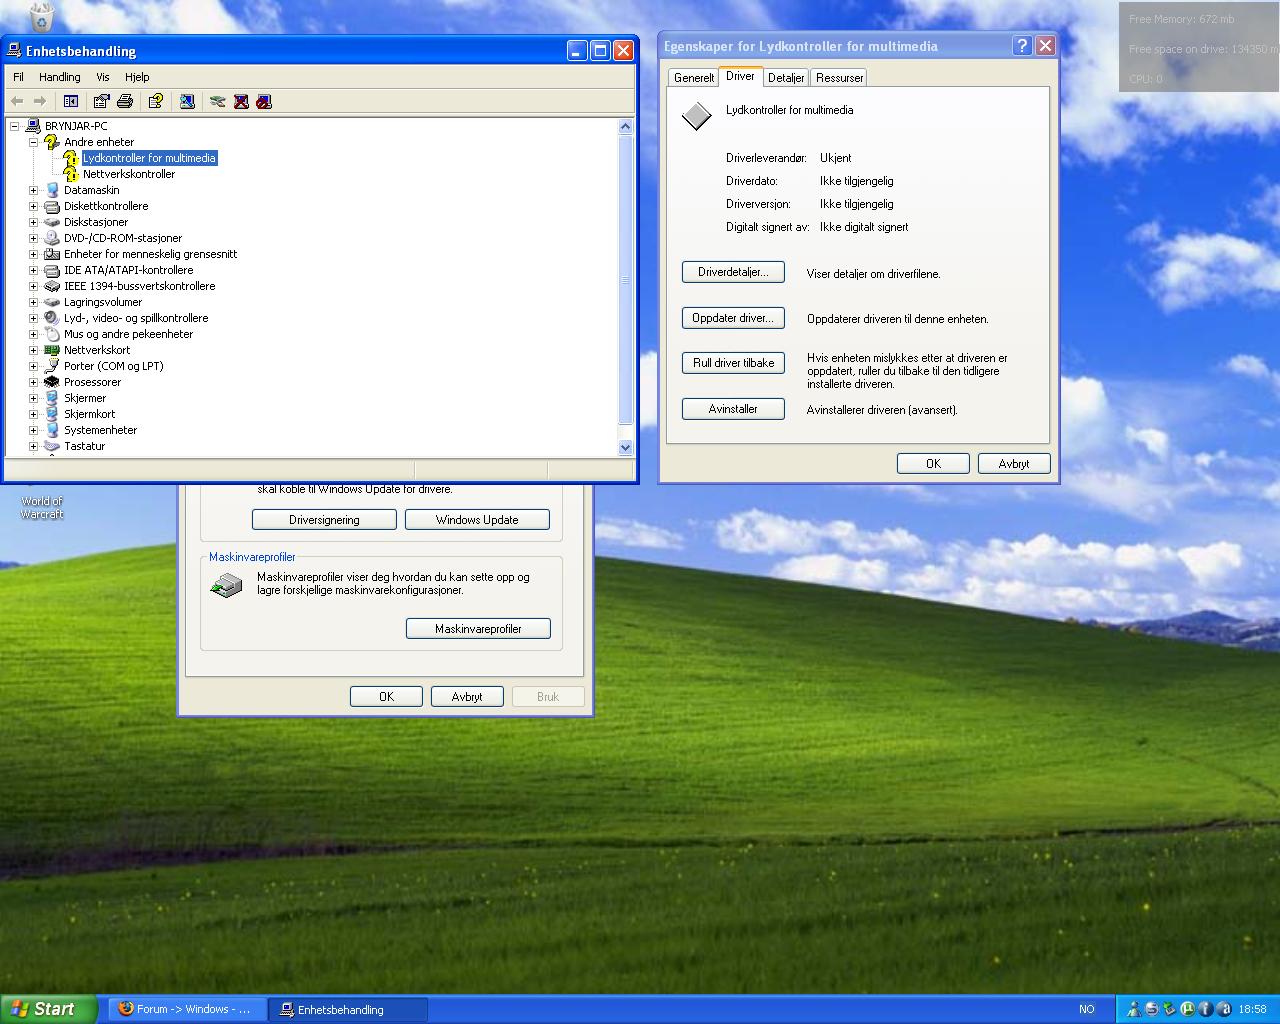Switch to the Forum Firefox taskbar item
The height and width of the screenshot is (1024, 1280).
click(x=187, y=1009)
